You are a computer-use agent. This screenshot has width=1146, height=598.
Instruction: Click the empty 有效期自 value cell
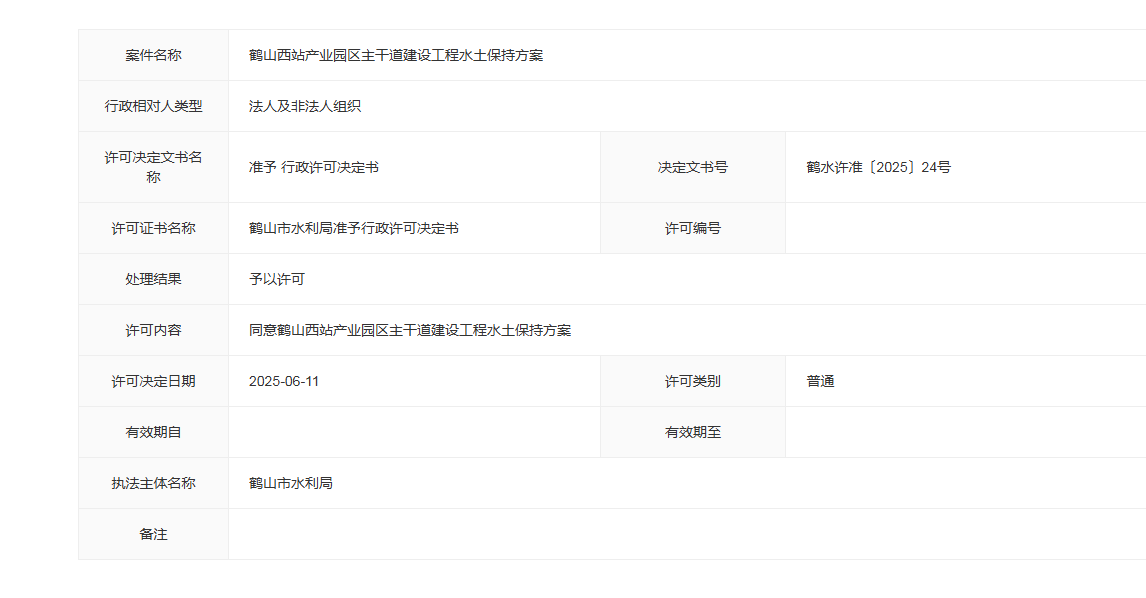pos(413,432)
